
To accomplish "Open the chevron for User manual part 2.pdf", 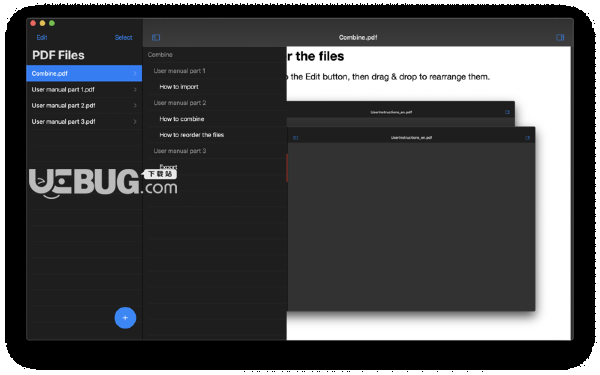I will tap(135, 105).
